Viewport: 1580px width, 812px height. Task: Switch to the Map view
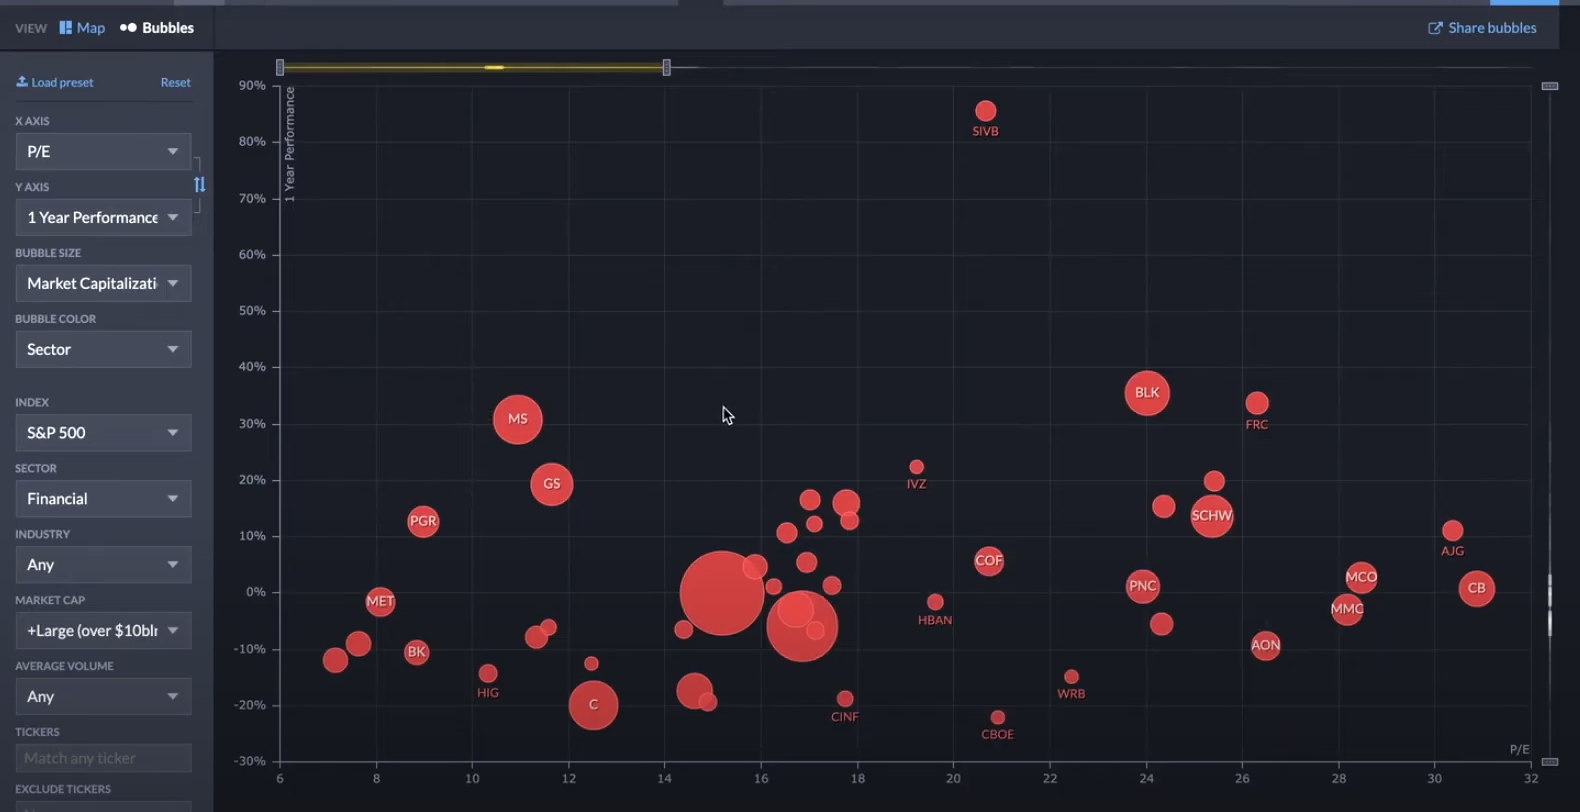click(82, 28)
